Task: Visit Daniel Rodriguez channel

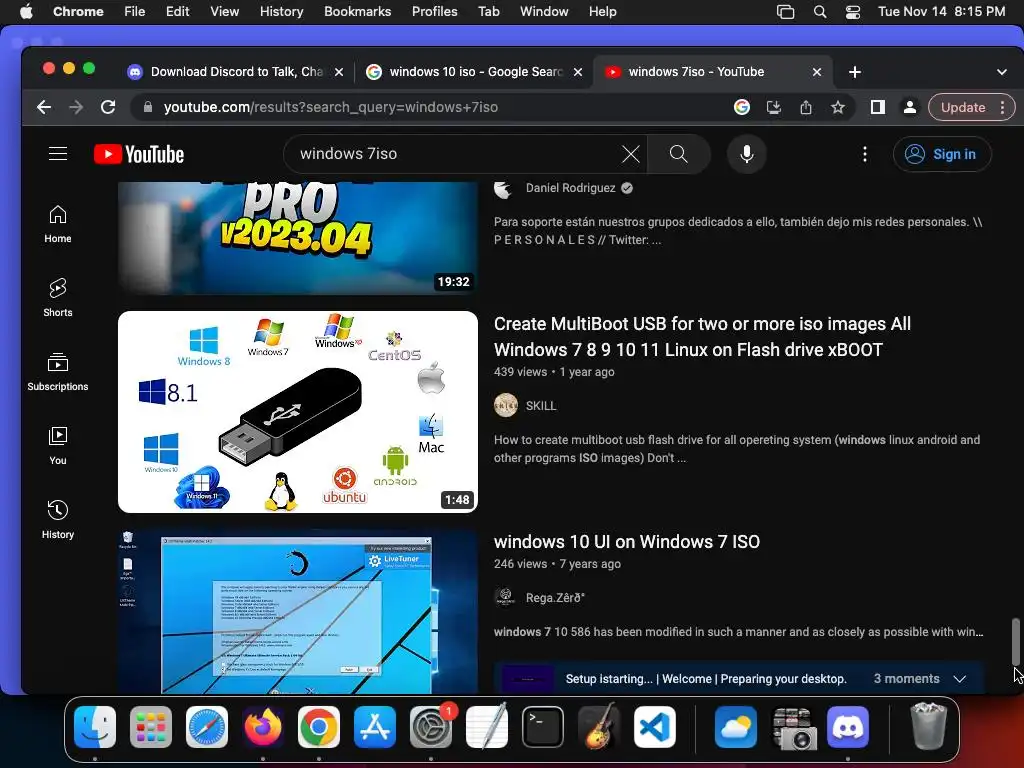Action: click(x=570, y=188)
